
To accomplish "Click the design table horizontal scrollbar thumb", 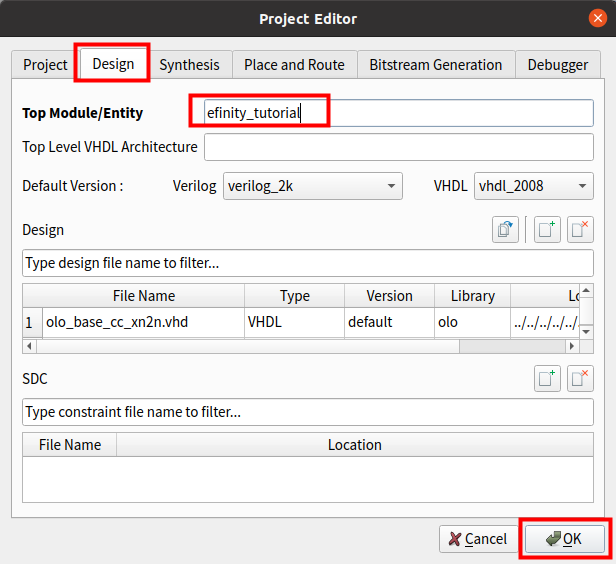I will point(248,346).
